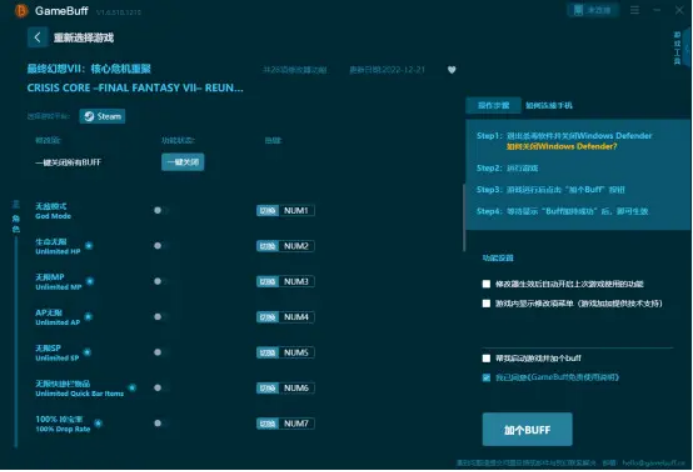Viewport: 693px width, 472px height.
Task: Expand the game tools side panel
Action: (x=681, y=47)
